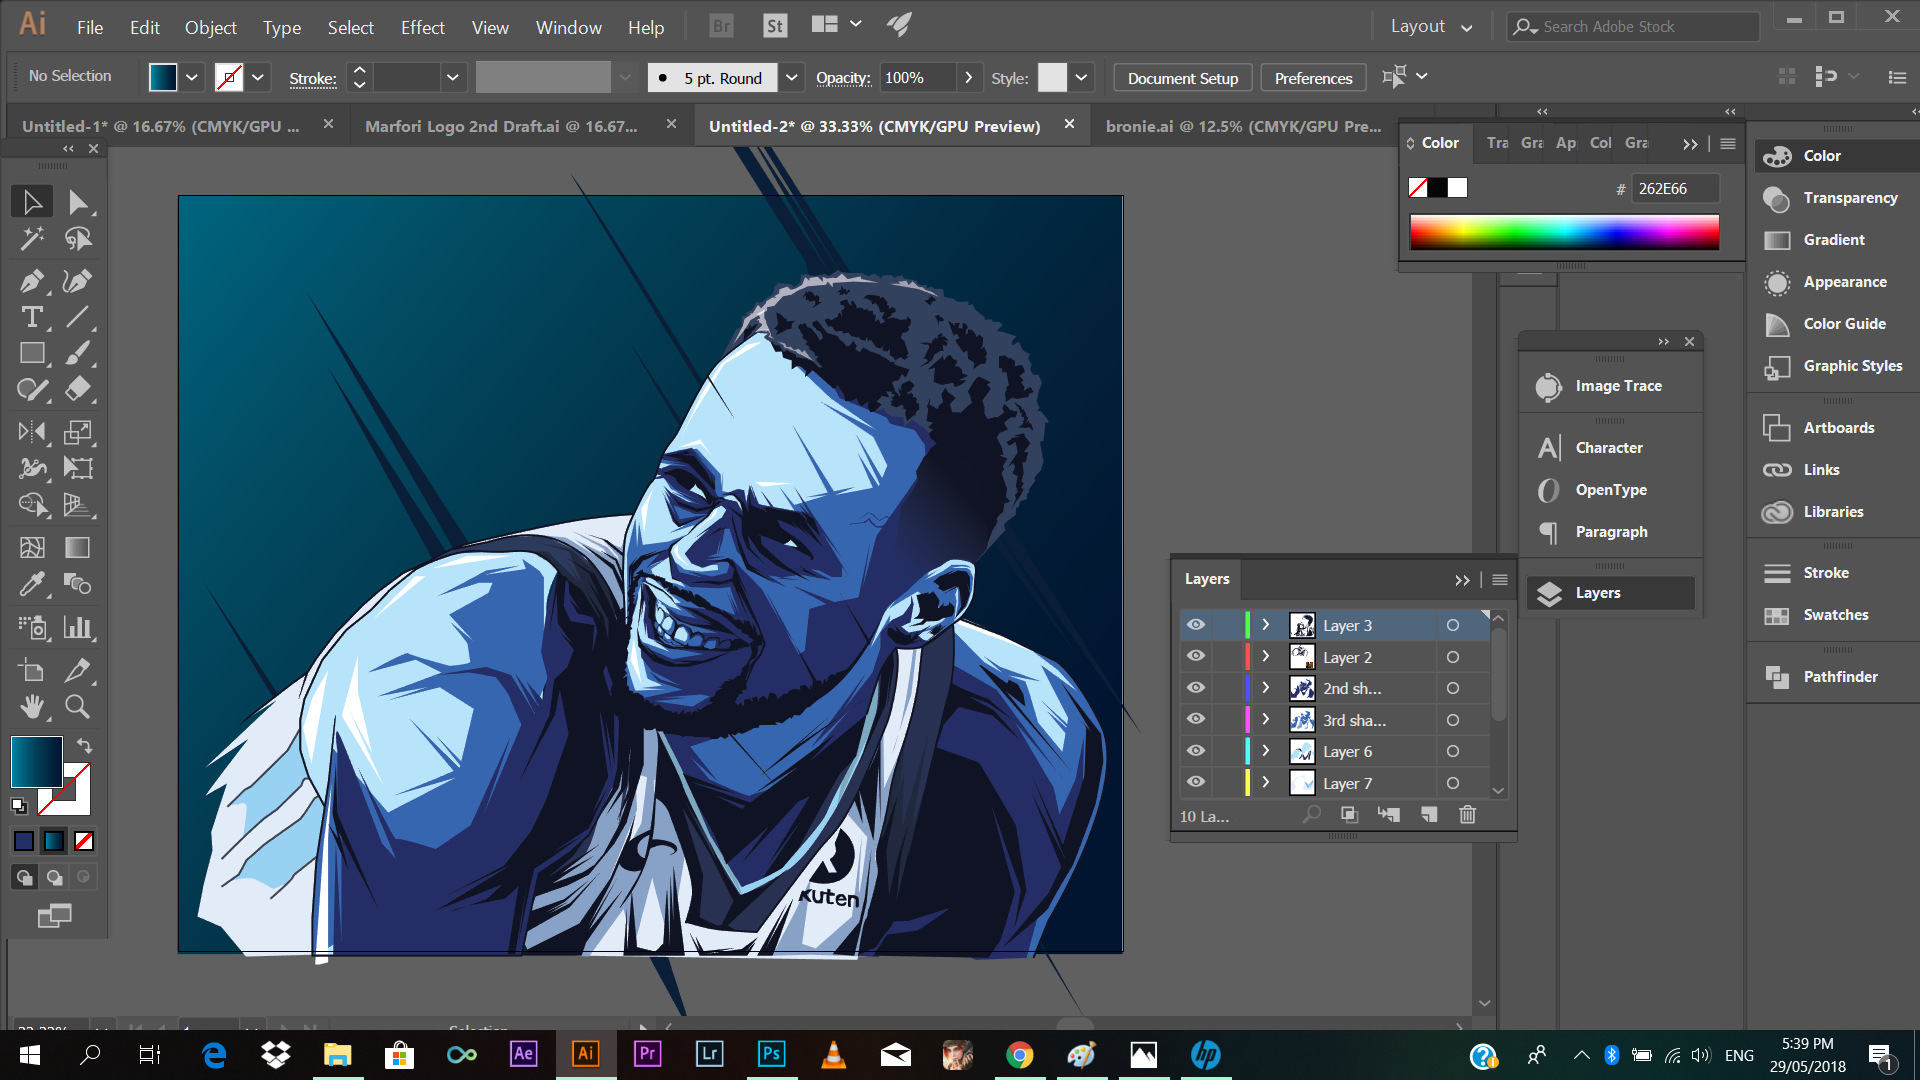The width and height of the screenshot is (1920, 1080).
Task: Click Layer 3 target circle
Action: tap(1453, 625)
